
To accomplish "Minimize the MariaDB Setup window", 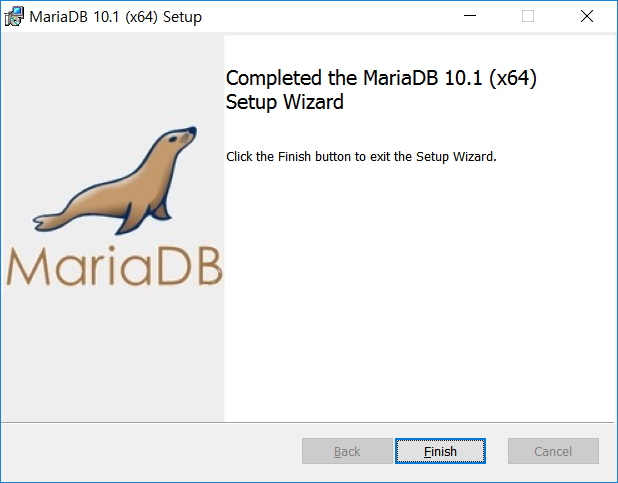I will pos(470,16).
